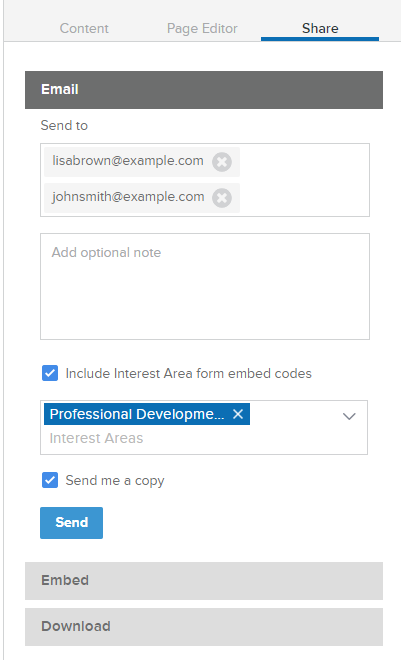Image resolution: width=409 pixels, height=660 pixels.
Task: Click the Interest Areas placeholder text
Action: point(96,438)
